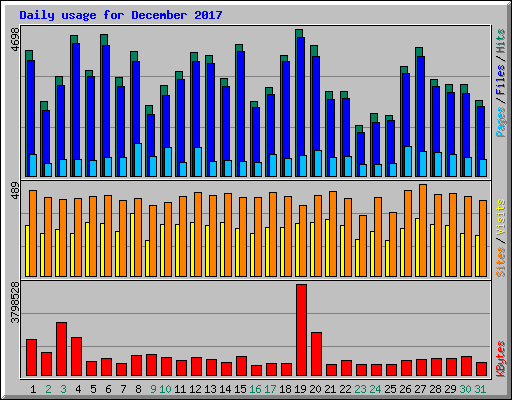Viewport: 512px width, 400px height.
Task: Click the 'Visits' legend label
Action: 500,218
